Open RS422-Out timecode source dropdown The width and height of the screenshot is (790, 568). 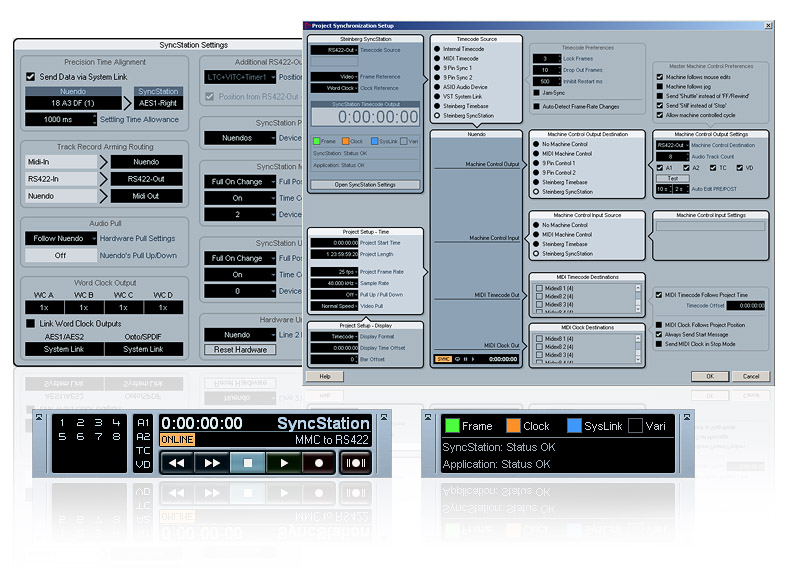click(335, 50)
